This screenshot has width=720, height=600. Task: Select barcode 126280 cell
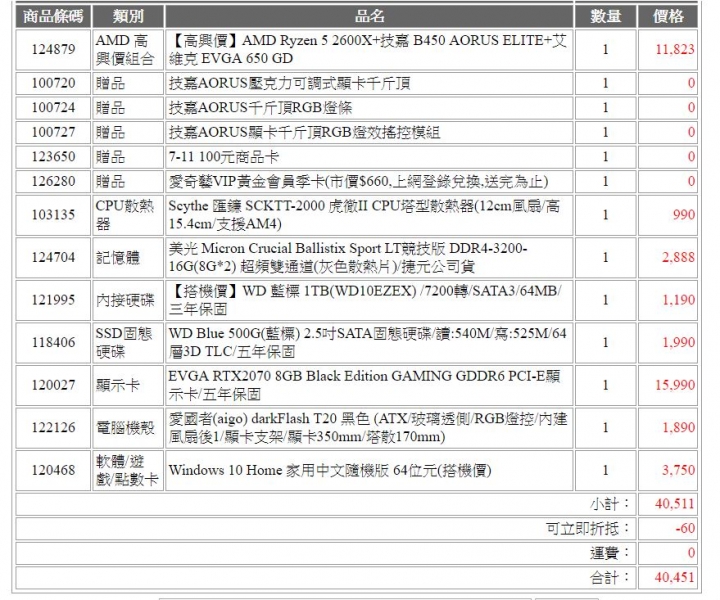(53, 182)
